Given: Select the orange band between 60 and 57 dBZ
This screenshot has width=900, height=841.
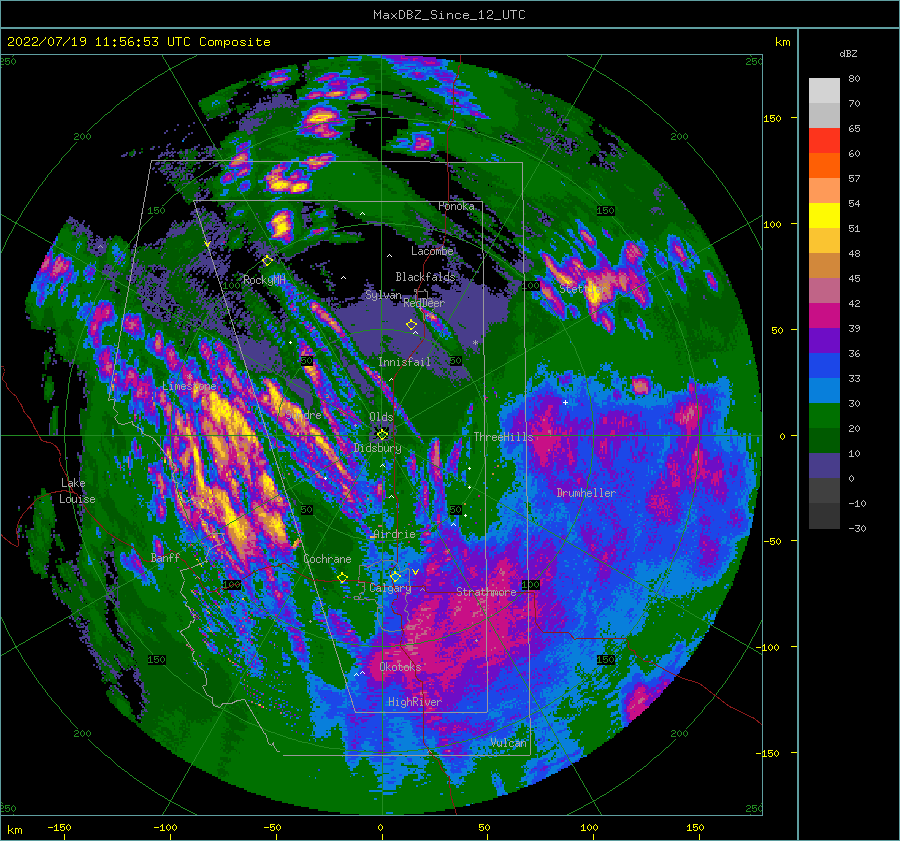Looking at the screenshot, I should (824, 166).
